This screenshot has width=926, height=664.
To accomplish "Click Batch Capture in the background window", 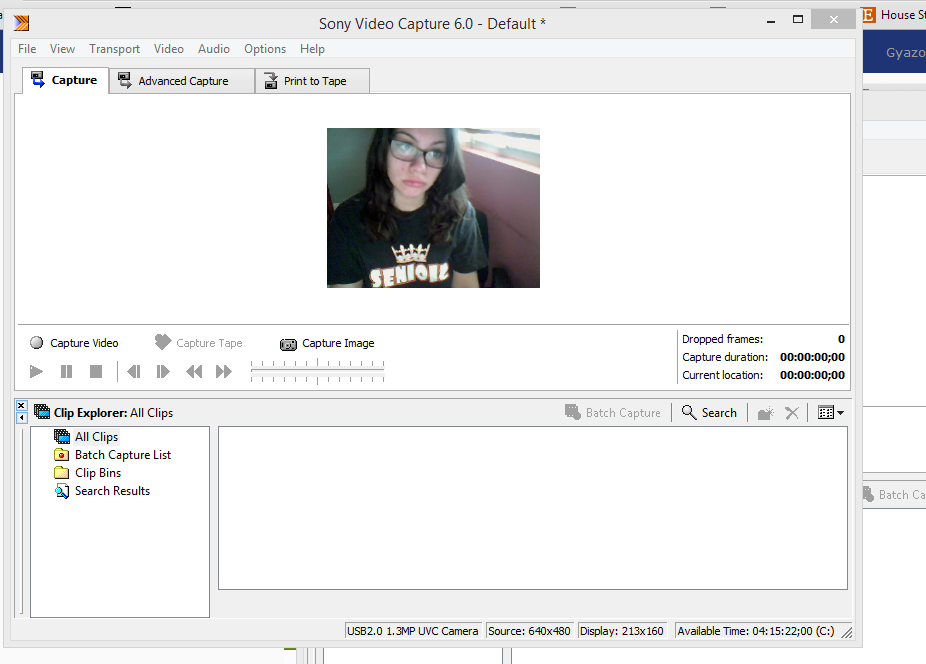I will 894,494.
